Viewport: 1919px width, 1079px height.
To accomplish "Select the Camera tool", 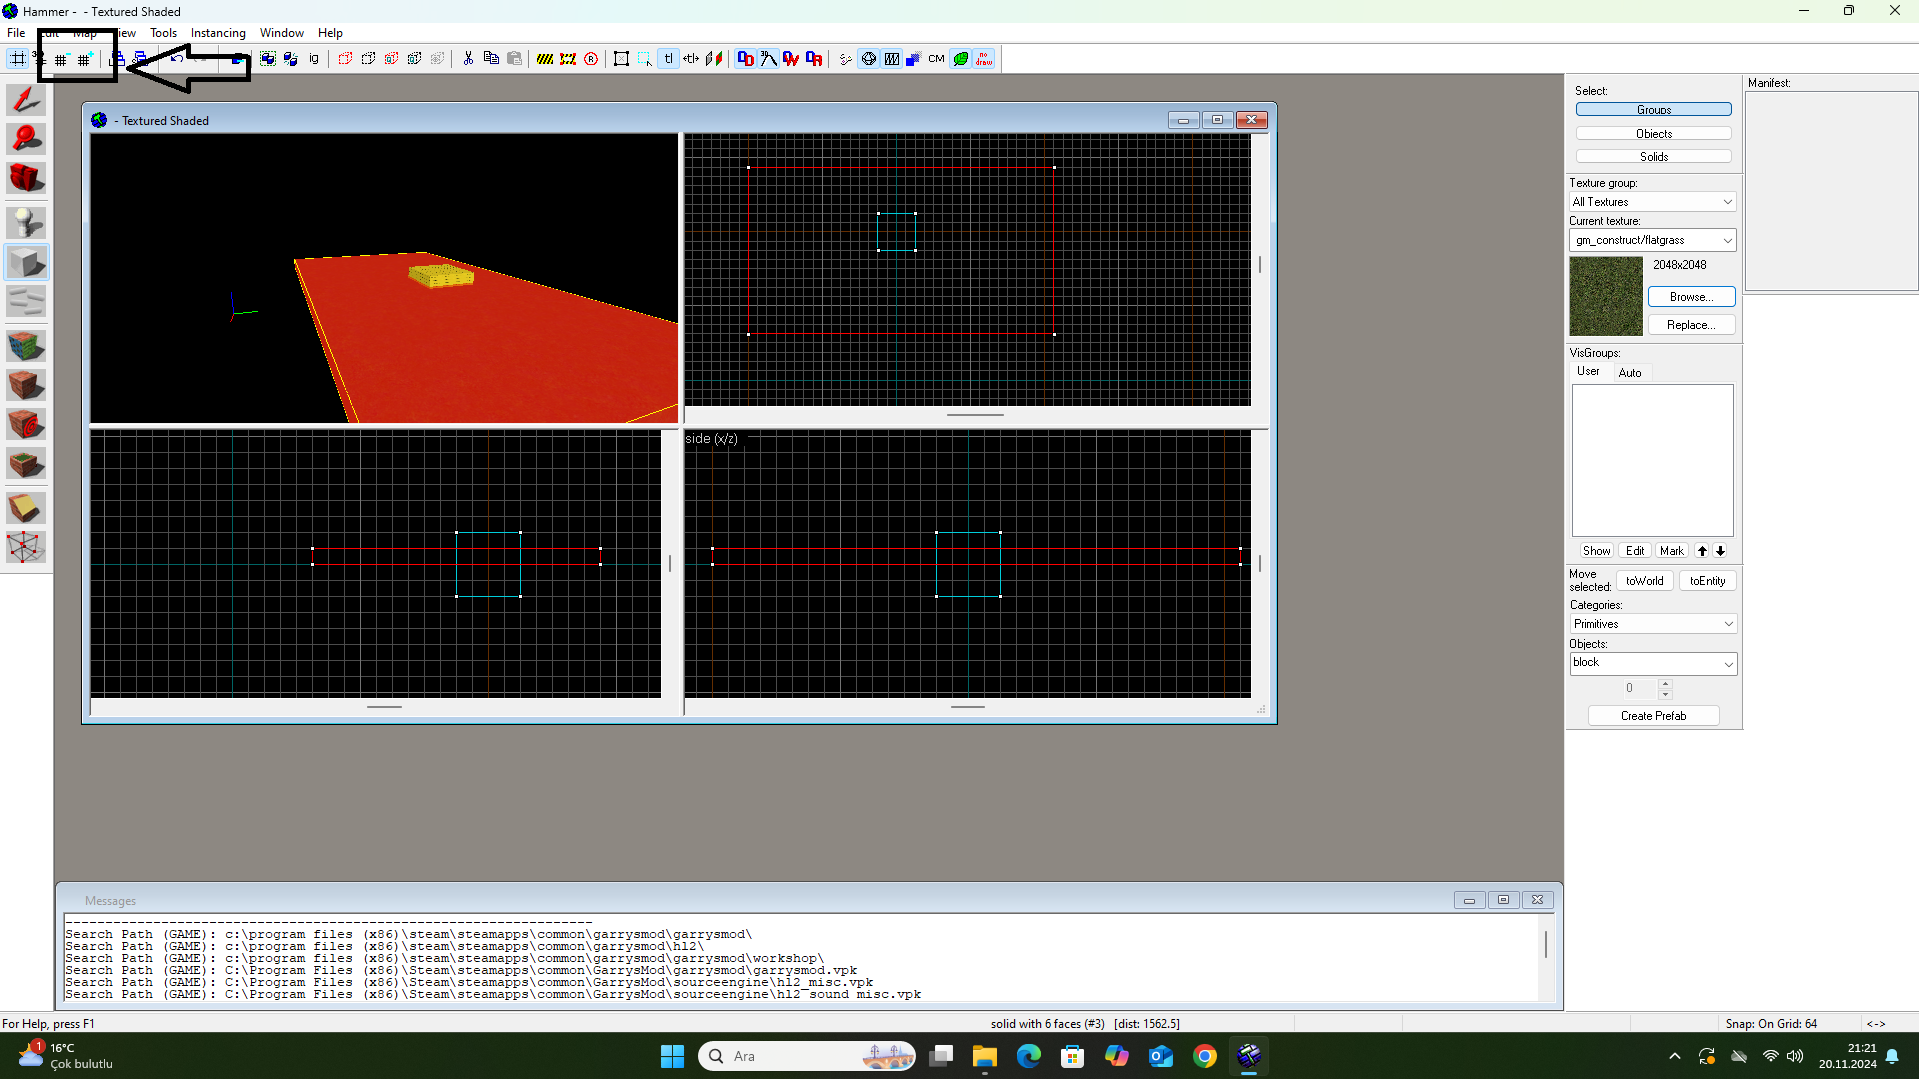I will point(26,178).
